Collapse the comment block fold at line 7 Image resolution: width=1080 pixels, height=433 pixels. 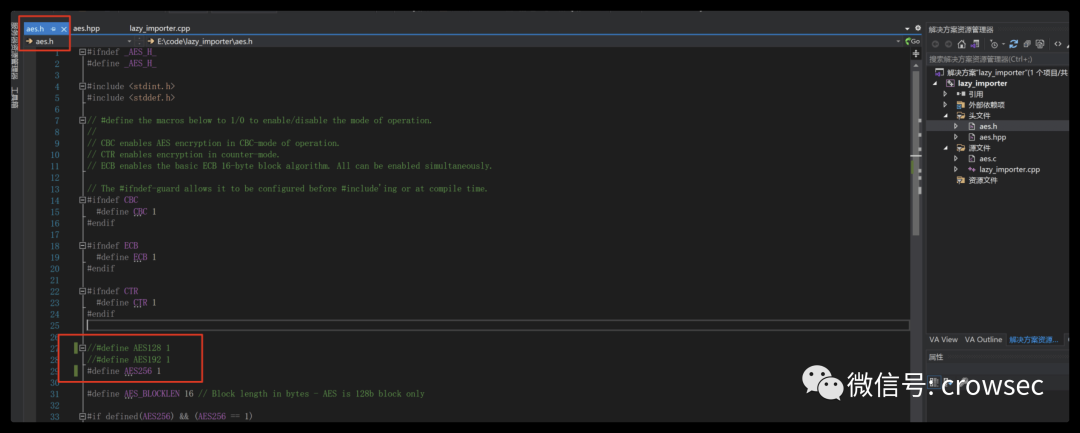tap(82, 120)
